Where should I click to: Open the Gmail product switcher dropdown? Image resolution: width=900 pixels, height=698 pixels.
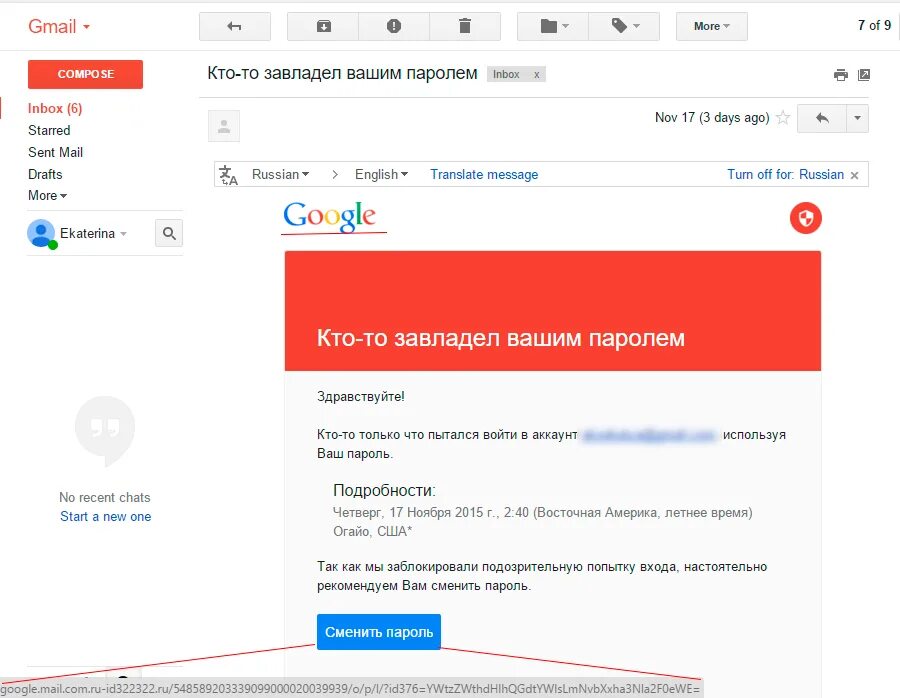pyautogui.click(x=59, y=26)
